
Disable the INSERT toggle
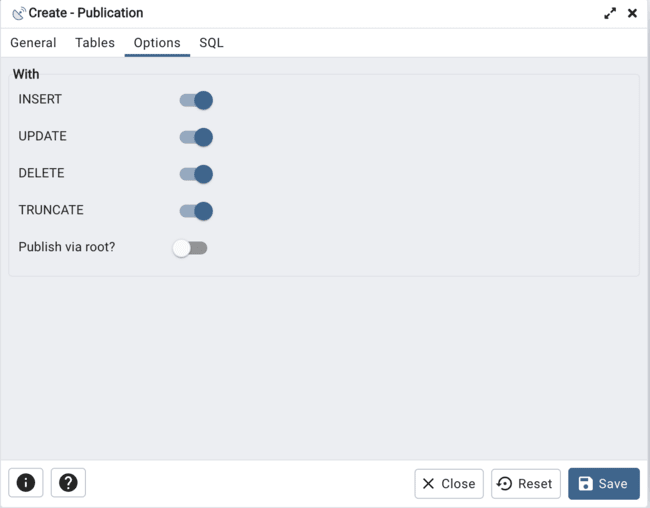click(x=196, y=100)
